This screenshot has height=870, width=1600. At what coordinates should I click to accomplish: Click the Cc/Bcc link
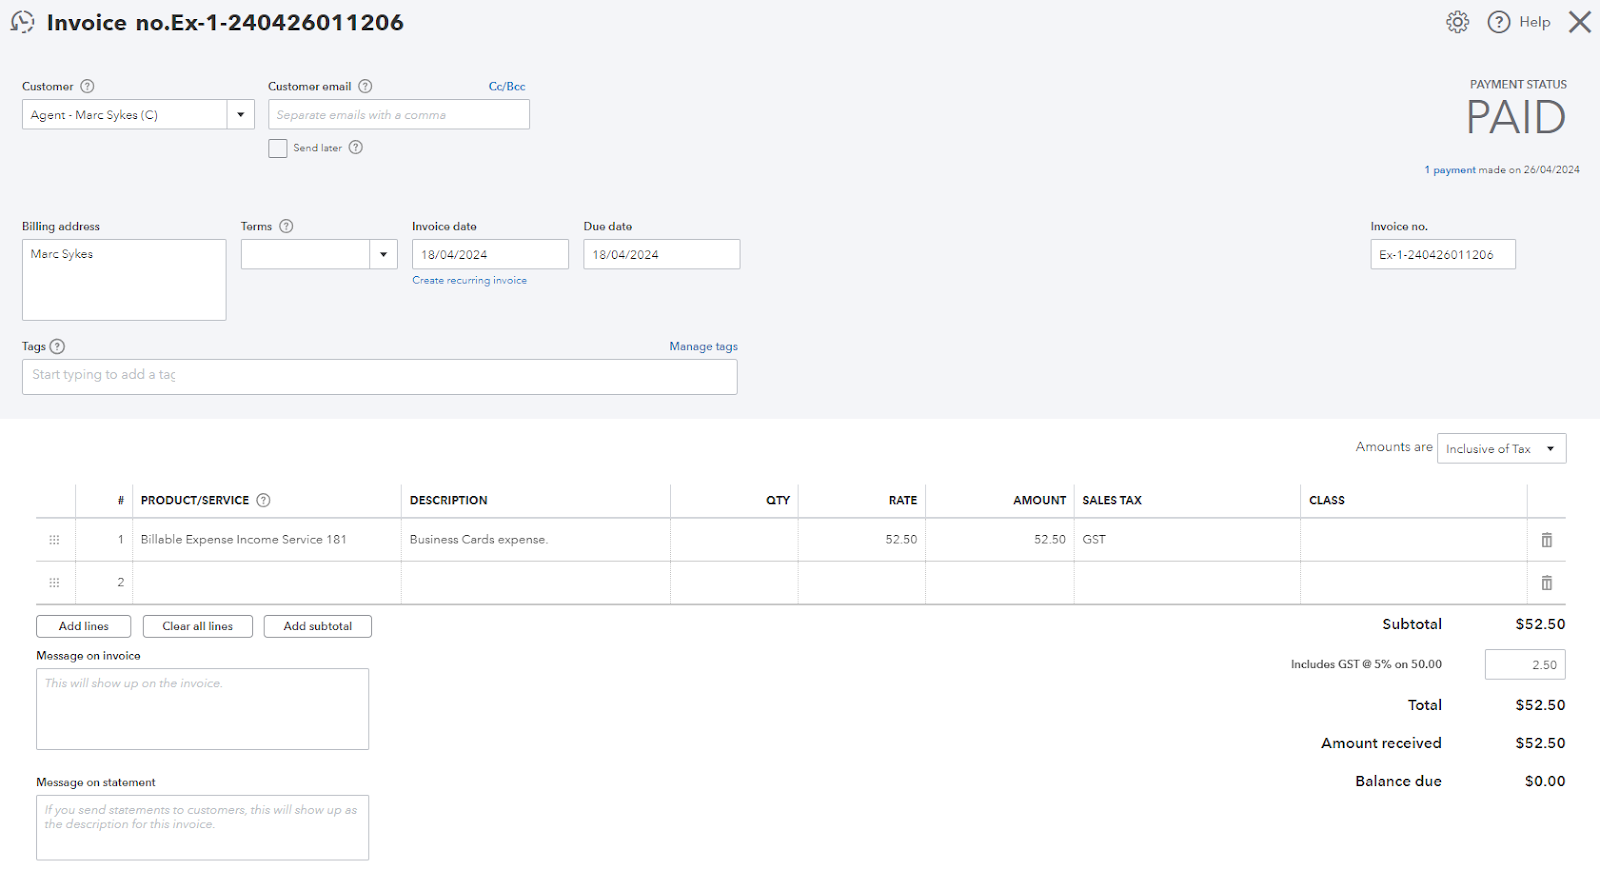click(x=507, y=86)
